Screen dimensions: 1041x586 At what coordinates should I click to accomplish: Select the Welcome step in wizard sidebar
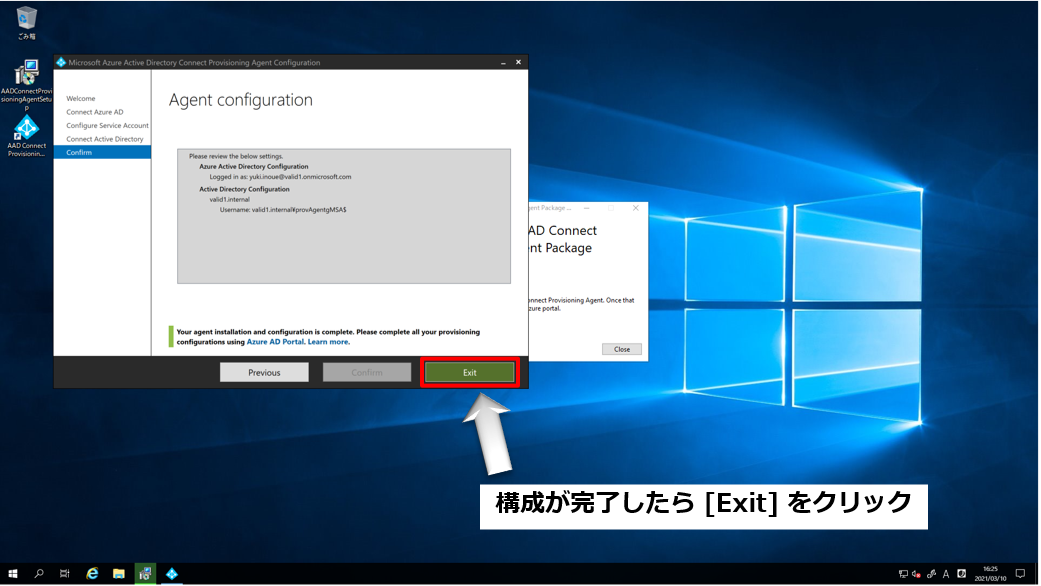80,98
